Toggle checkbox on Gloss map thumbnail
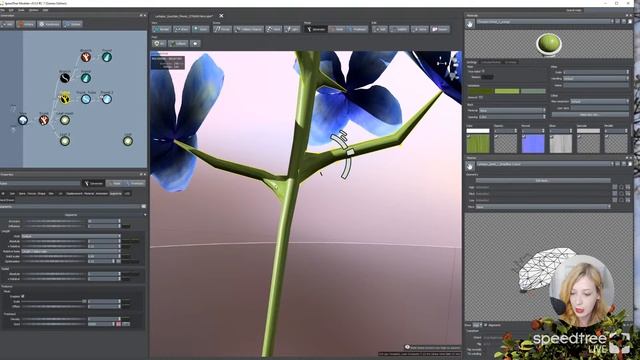Screen dimensions: 640x360 click(552, 137)
